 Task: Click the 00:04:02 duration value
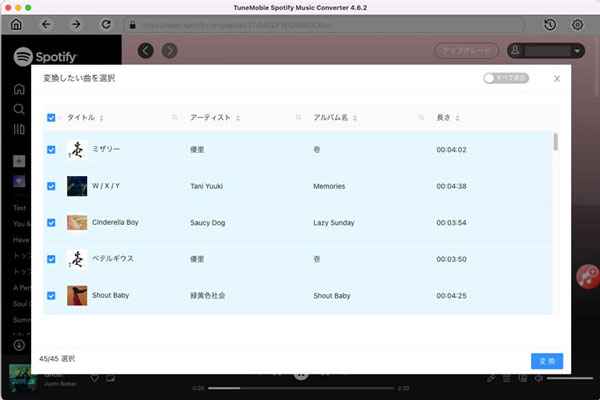[x=451, y=150]
